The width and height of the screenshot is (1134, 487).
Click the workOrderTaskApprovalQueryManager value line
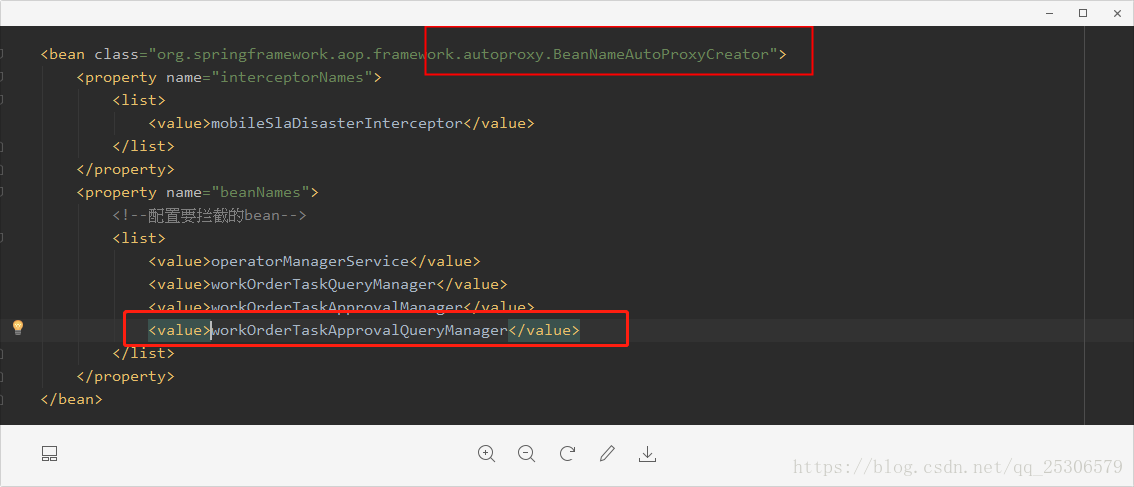point(364,331)
